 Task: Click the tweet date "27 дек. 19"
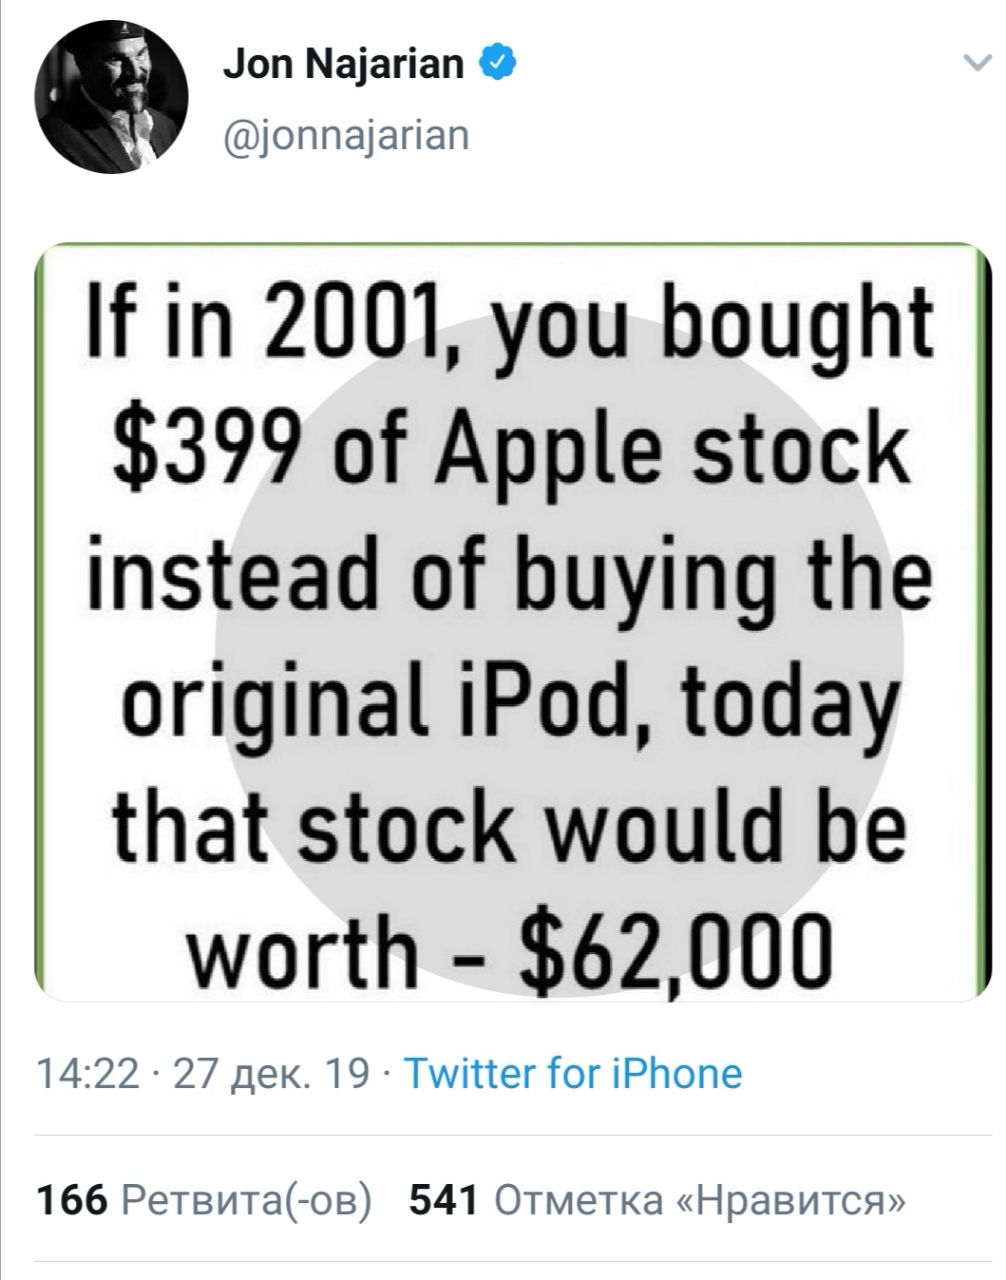point(272,1074)
